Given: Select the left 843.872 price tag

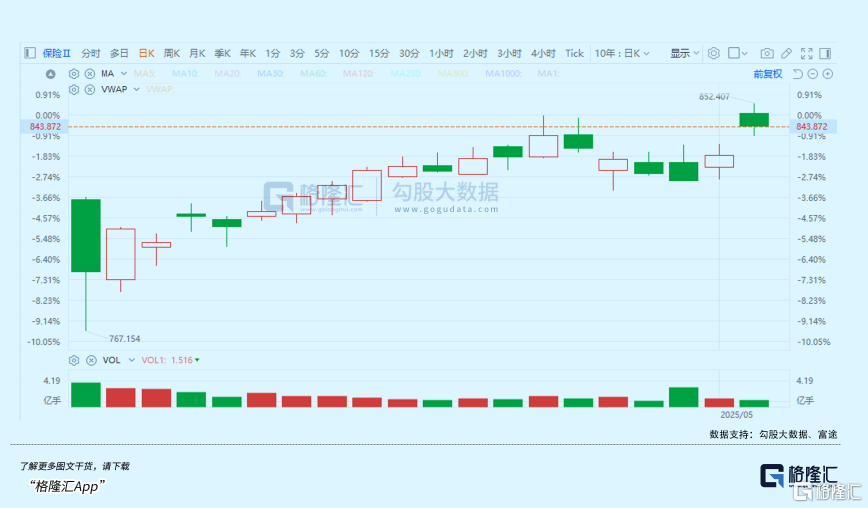Looking at the screenshot, I should click(x=45, y=127).
